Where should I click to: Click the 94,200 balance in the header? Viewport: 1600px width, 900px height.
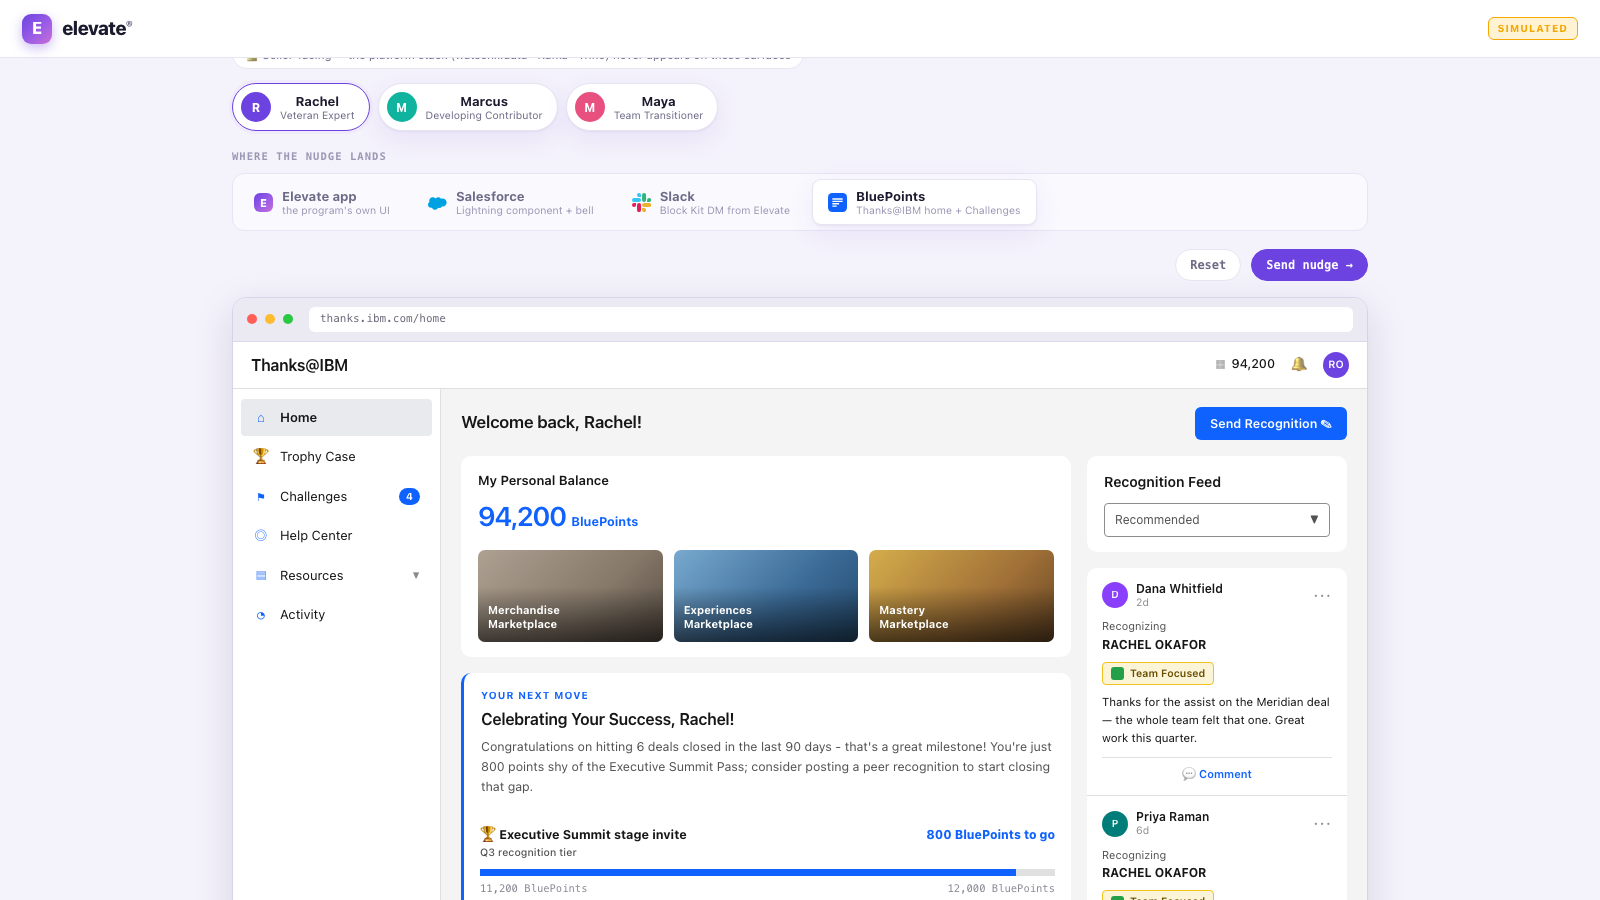1253,364
